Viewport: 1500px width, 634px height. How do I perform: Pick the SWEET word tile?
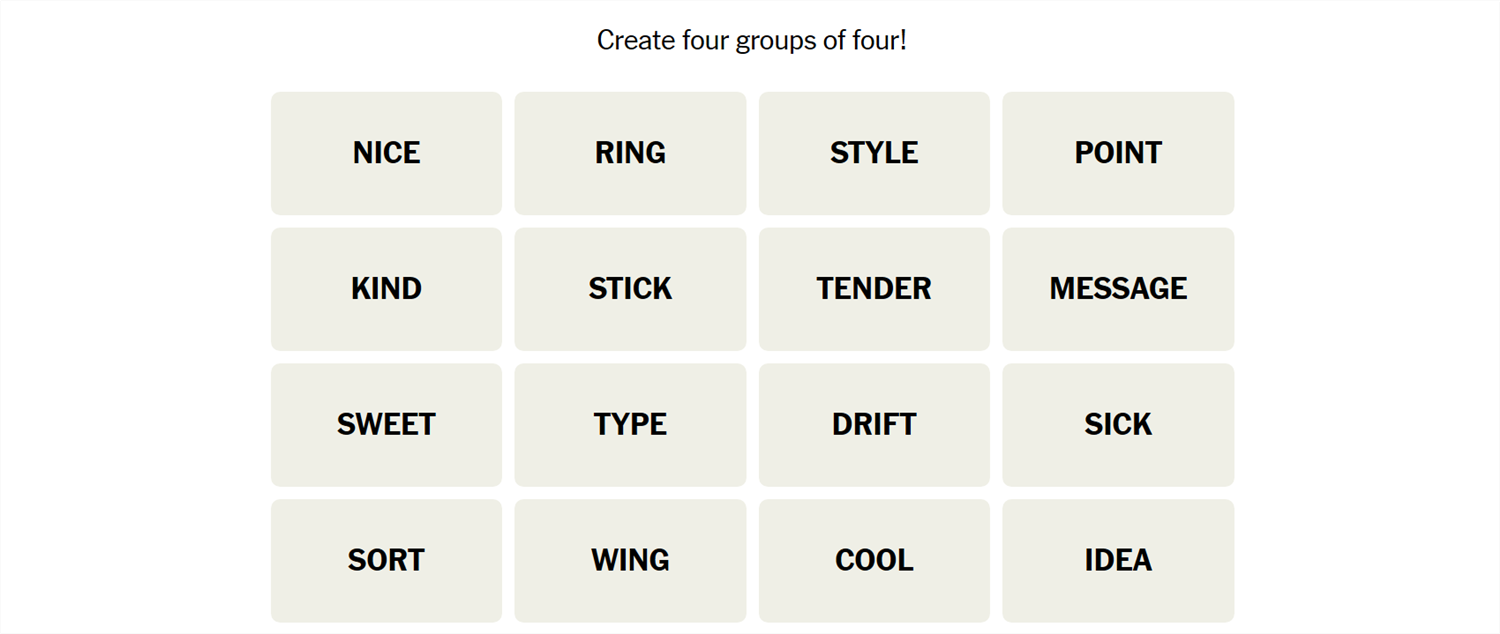coord(386,424)
